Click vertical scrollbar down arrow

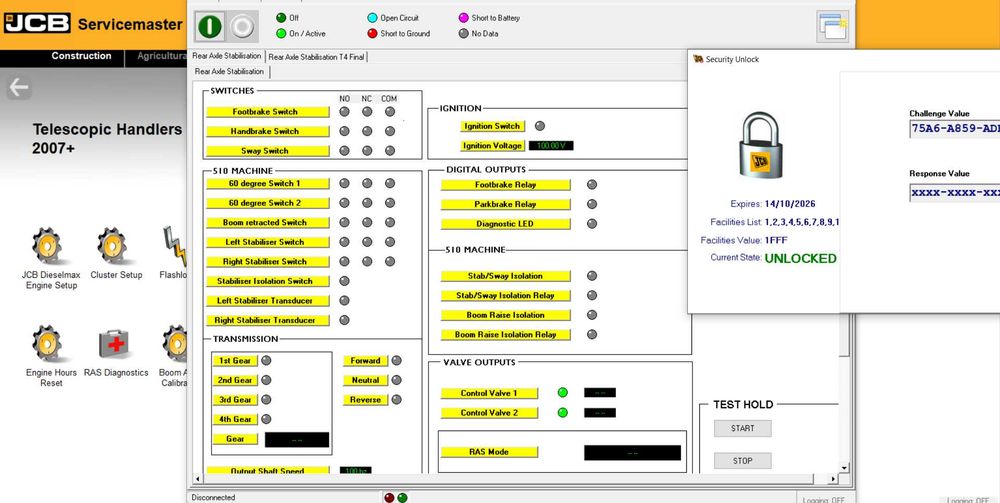[845, 468]
